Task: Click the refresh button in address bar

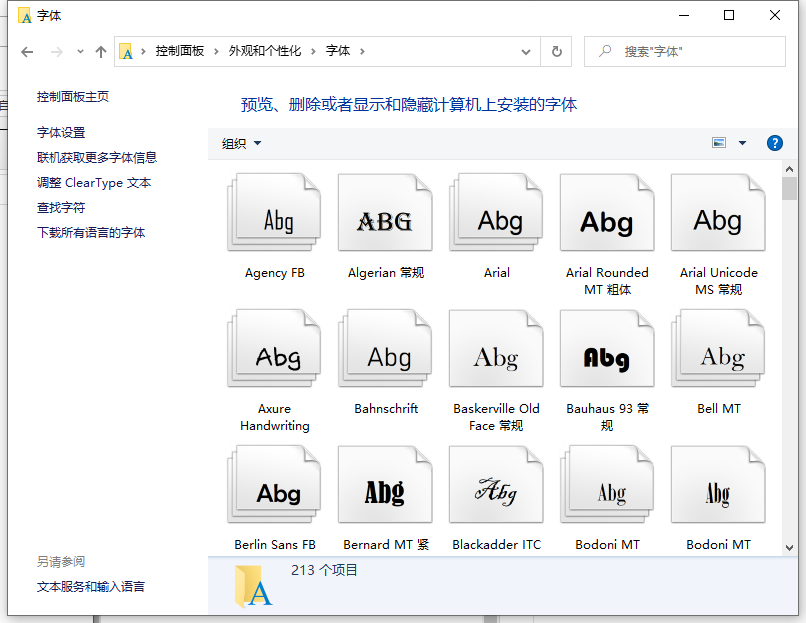Action: click(x=557, y=51)
